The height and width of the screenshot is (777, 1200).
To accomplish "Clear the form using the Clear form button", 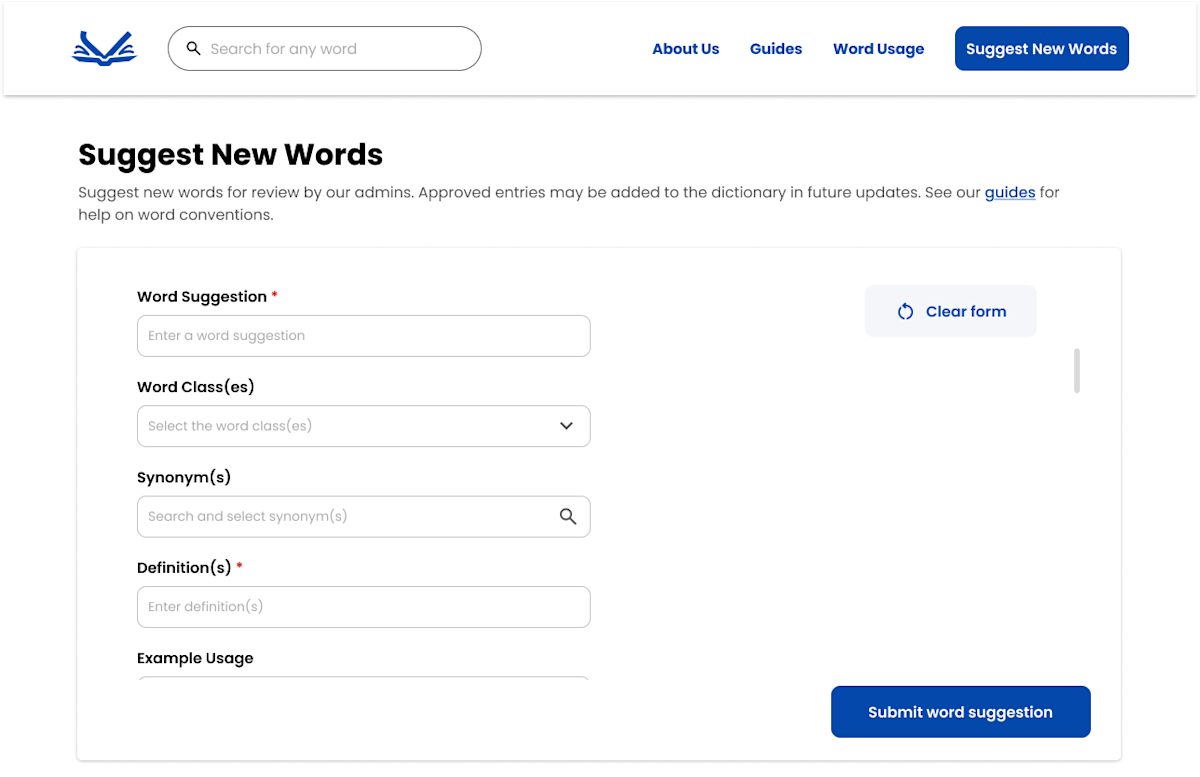I will click(950, 311).
